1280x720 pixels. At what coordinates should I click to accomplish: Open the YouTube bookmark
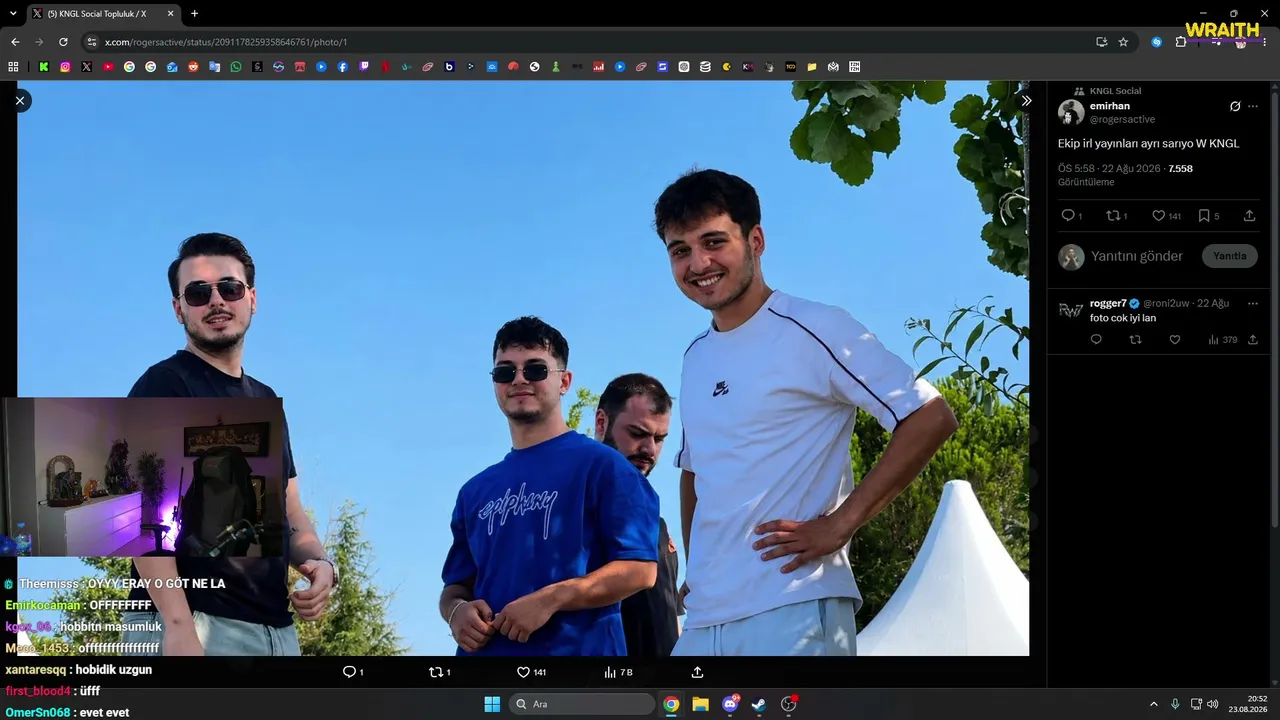tap(108, 67)
